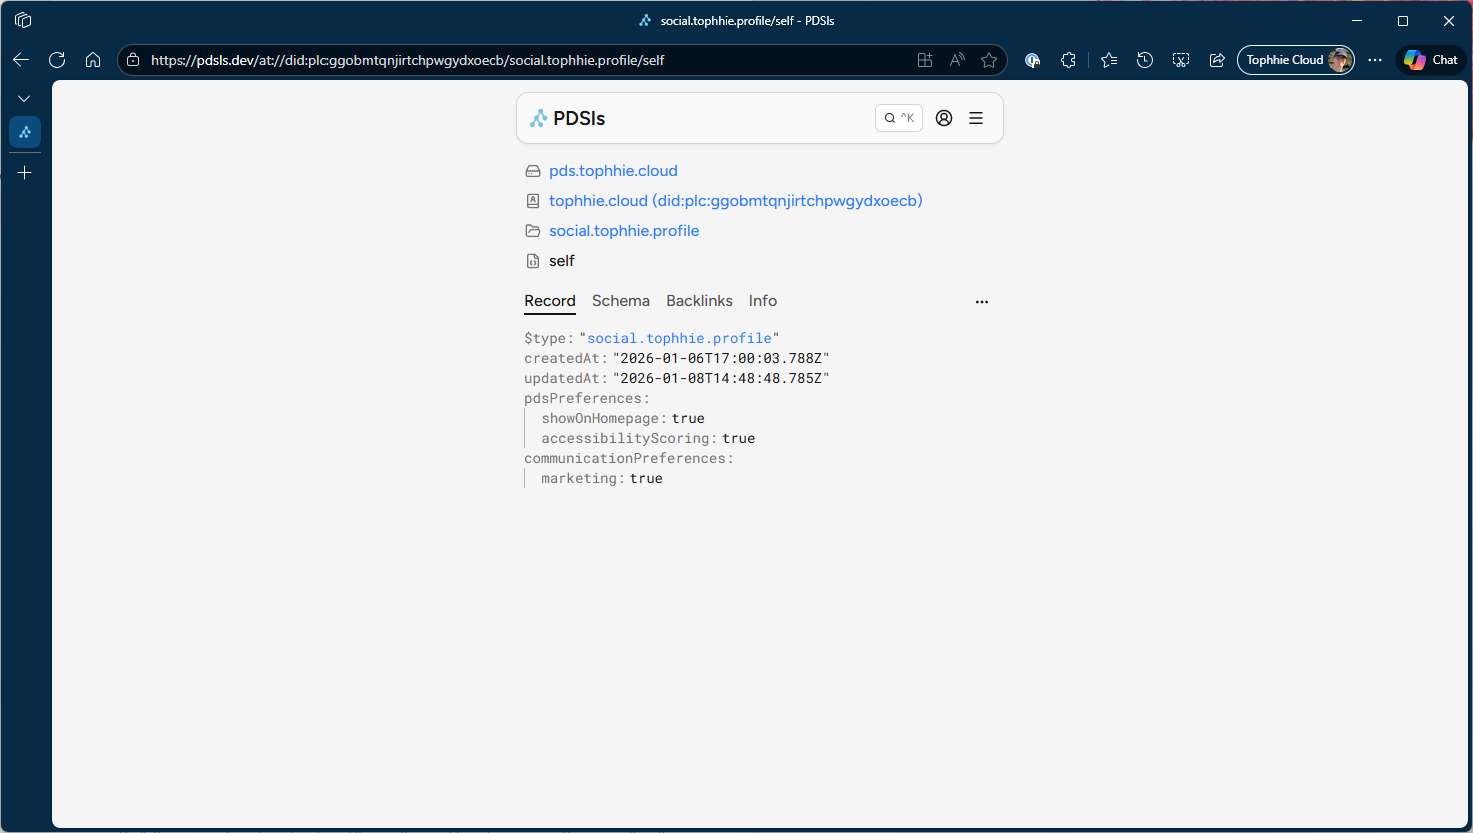Click the Screenshot (web capture) icon
Image resolution: width=1473 pixels, height=833 pixels.
tap(1181, 60)
